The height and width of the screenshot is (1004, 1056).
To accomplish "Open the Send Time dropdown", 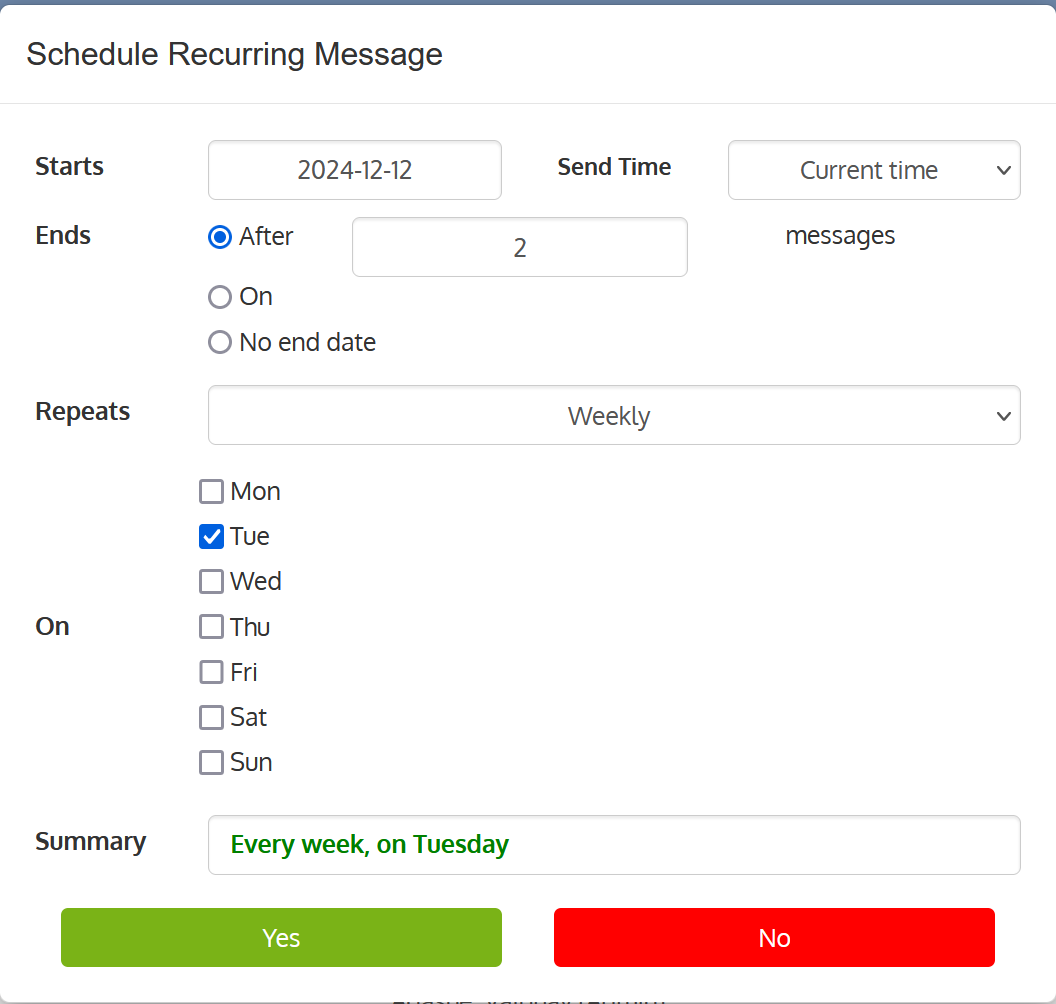I will (x=874, y=170).
